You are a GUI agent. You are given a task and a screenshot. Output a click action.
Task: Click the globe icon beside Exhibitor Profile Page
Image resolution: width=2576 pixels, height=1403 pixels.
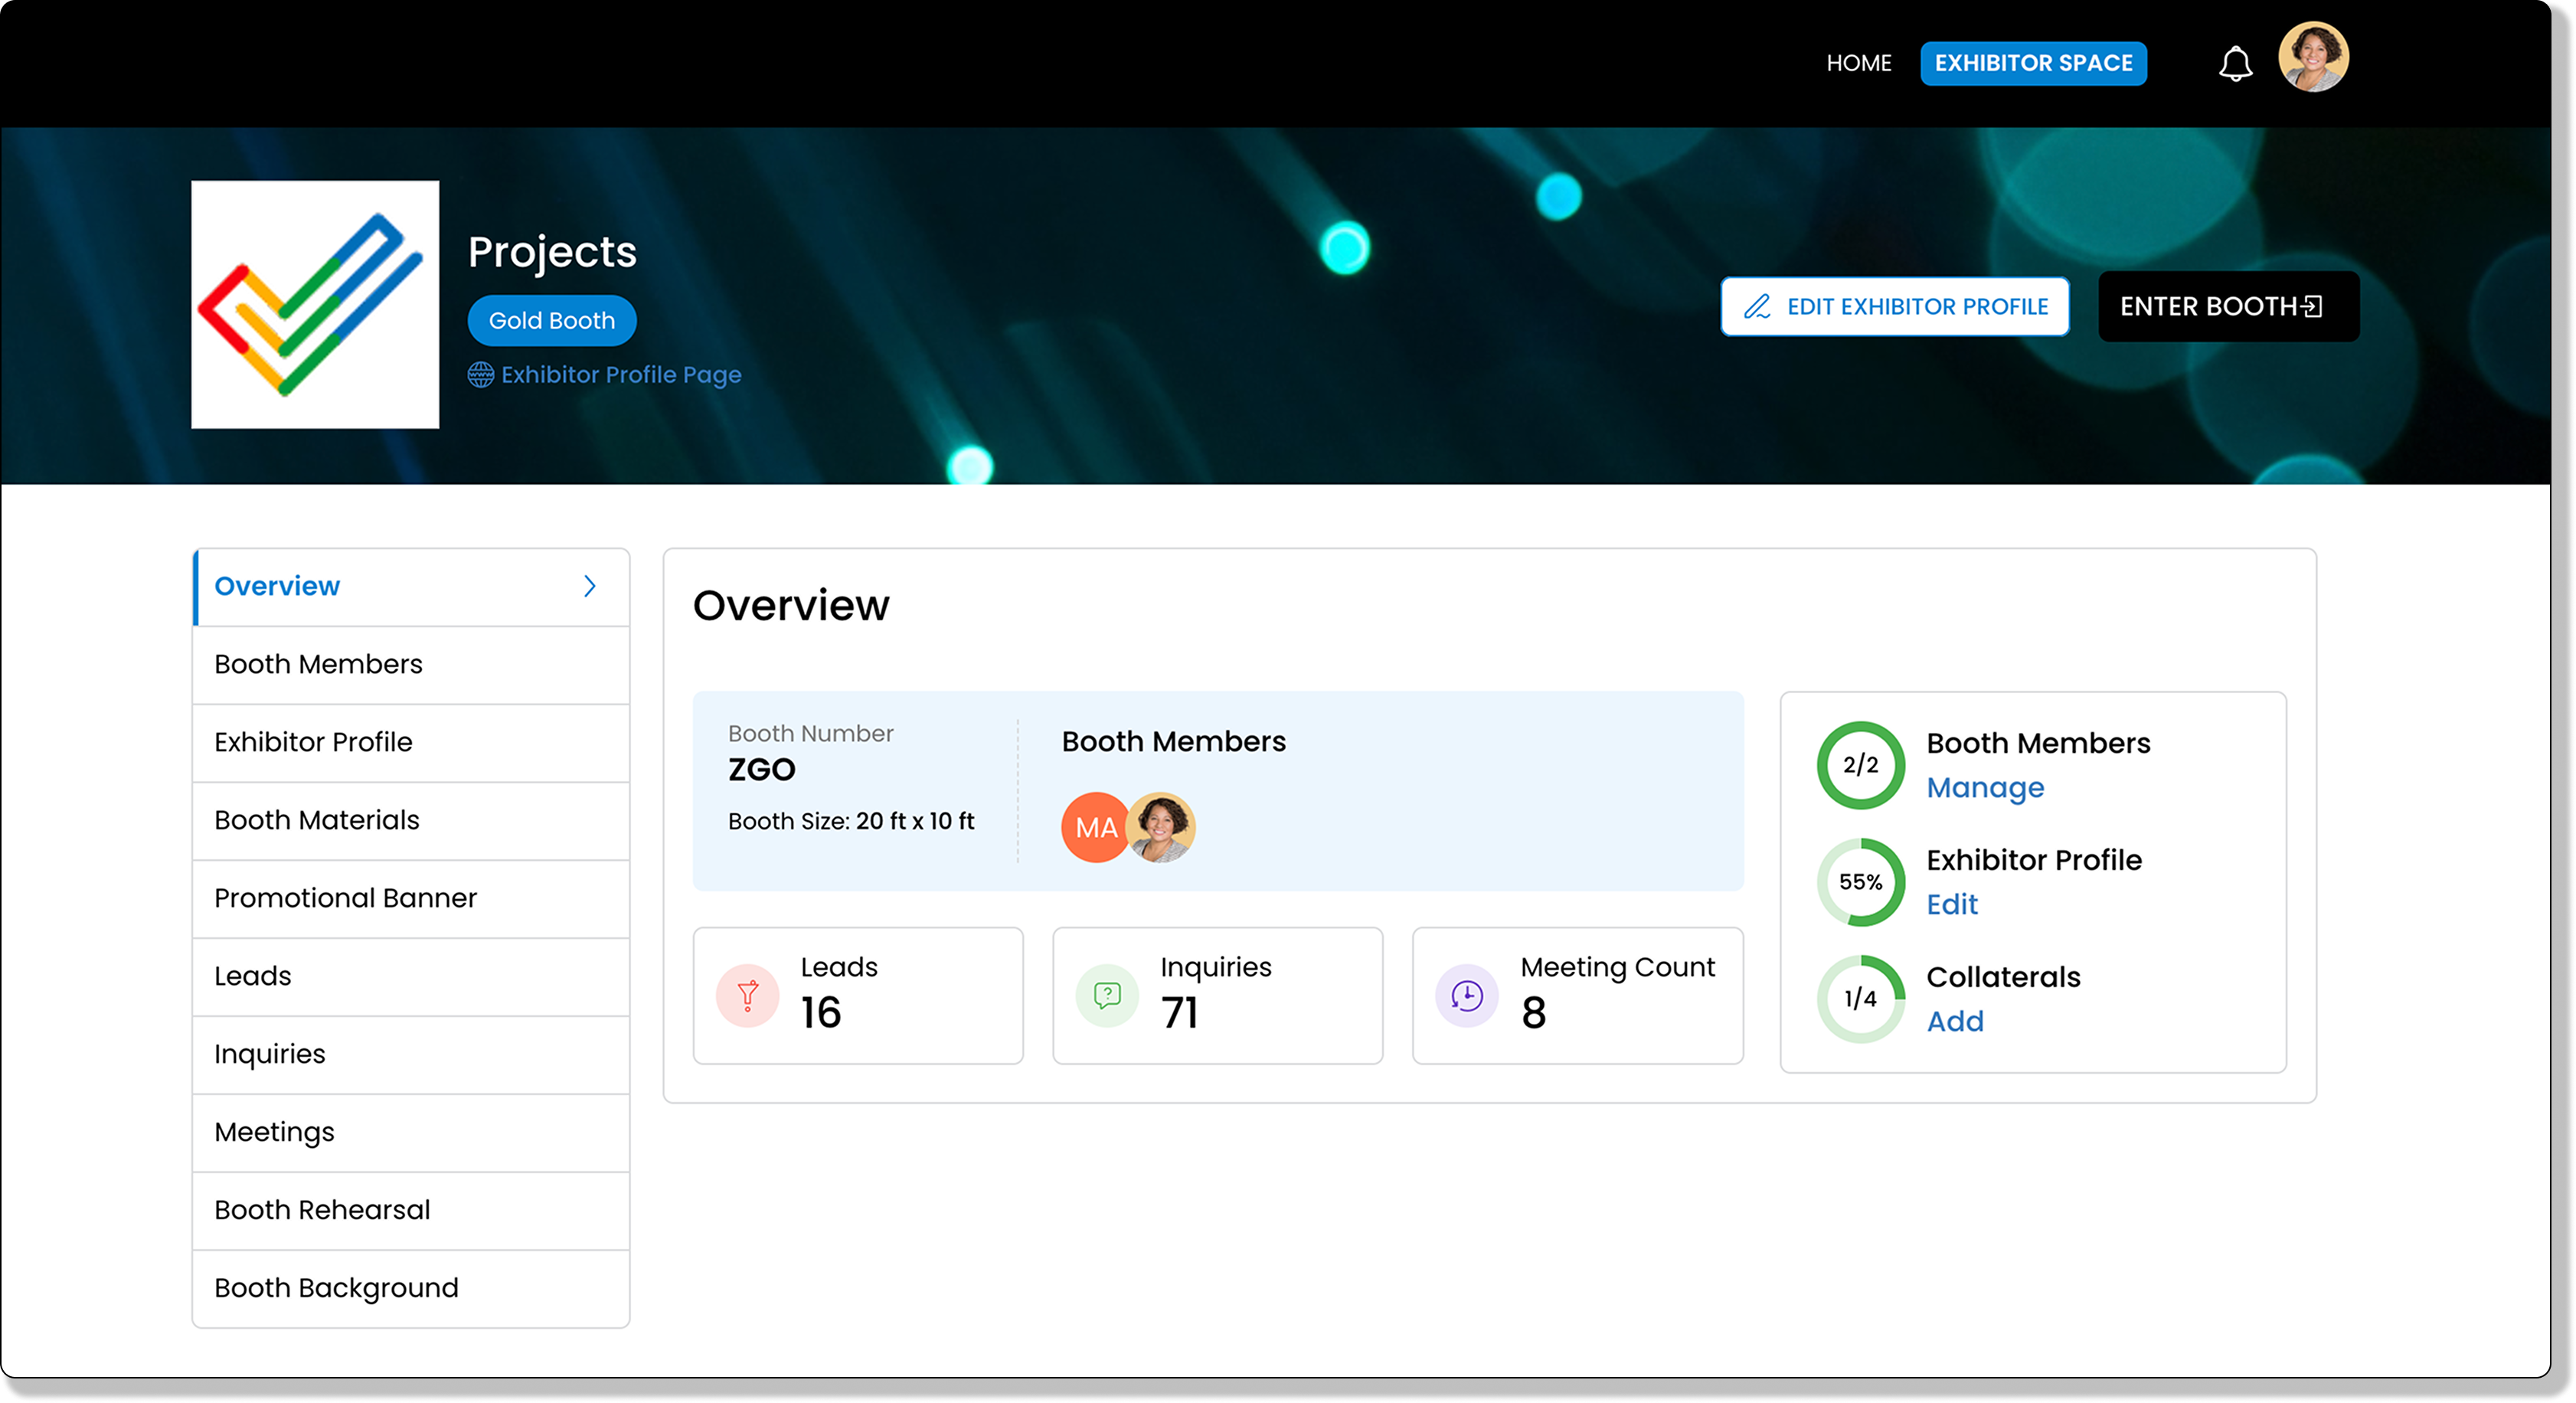pyautogui.click(x=481, y=375)
